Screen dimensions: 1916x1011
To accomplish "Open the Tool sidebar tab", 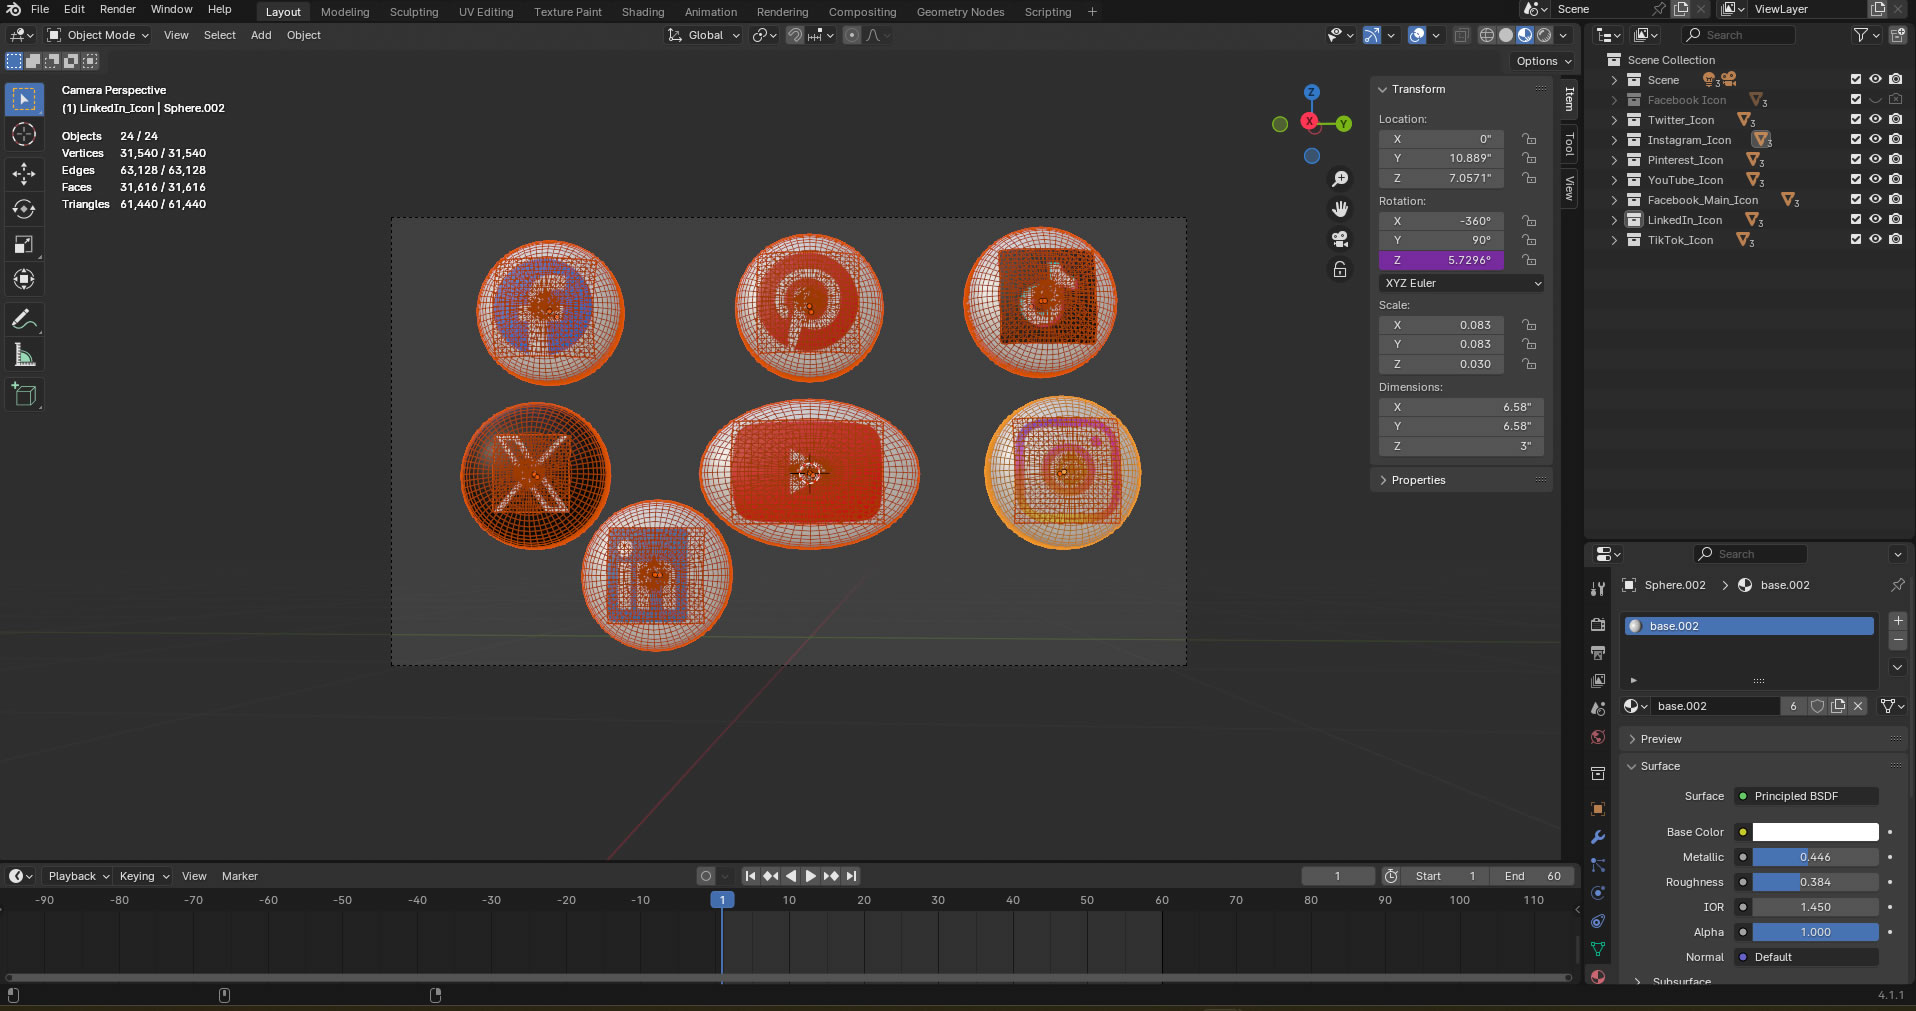I will pyautogui.click(x=1570, y=144).
